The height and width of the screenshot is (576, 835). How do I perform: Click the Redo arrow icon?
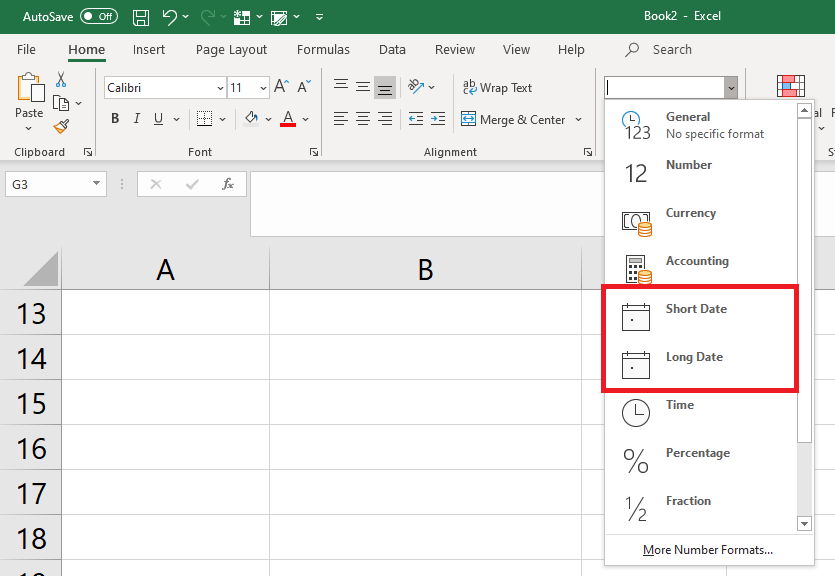pos(208,17)
